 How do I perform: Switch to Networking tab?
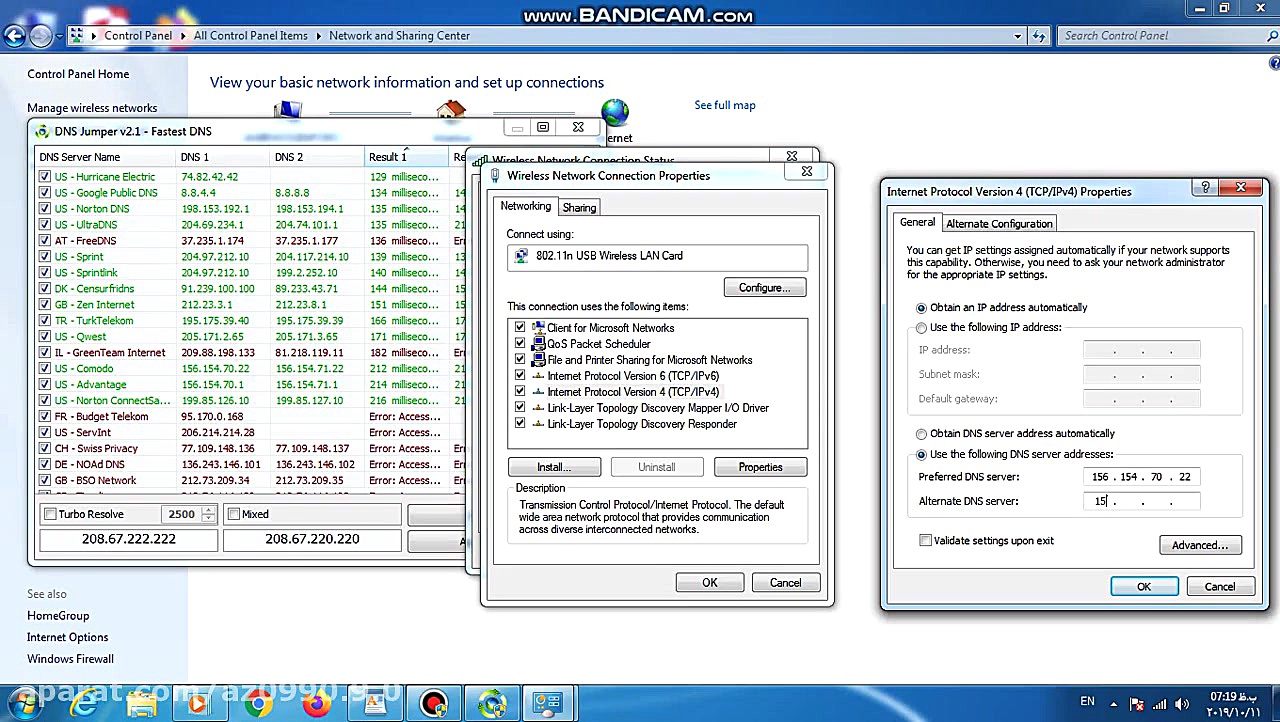(526, 206)
